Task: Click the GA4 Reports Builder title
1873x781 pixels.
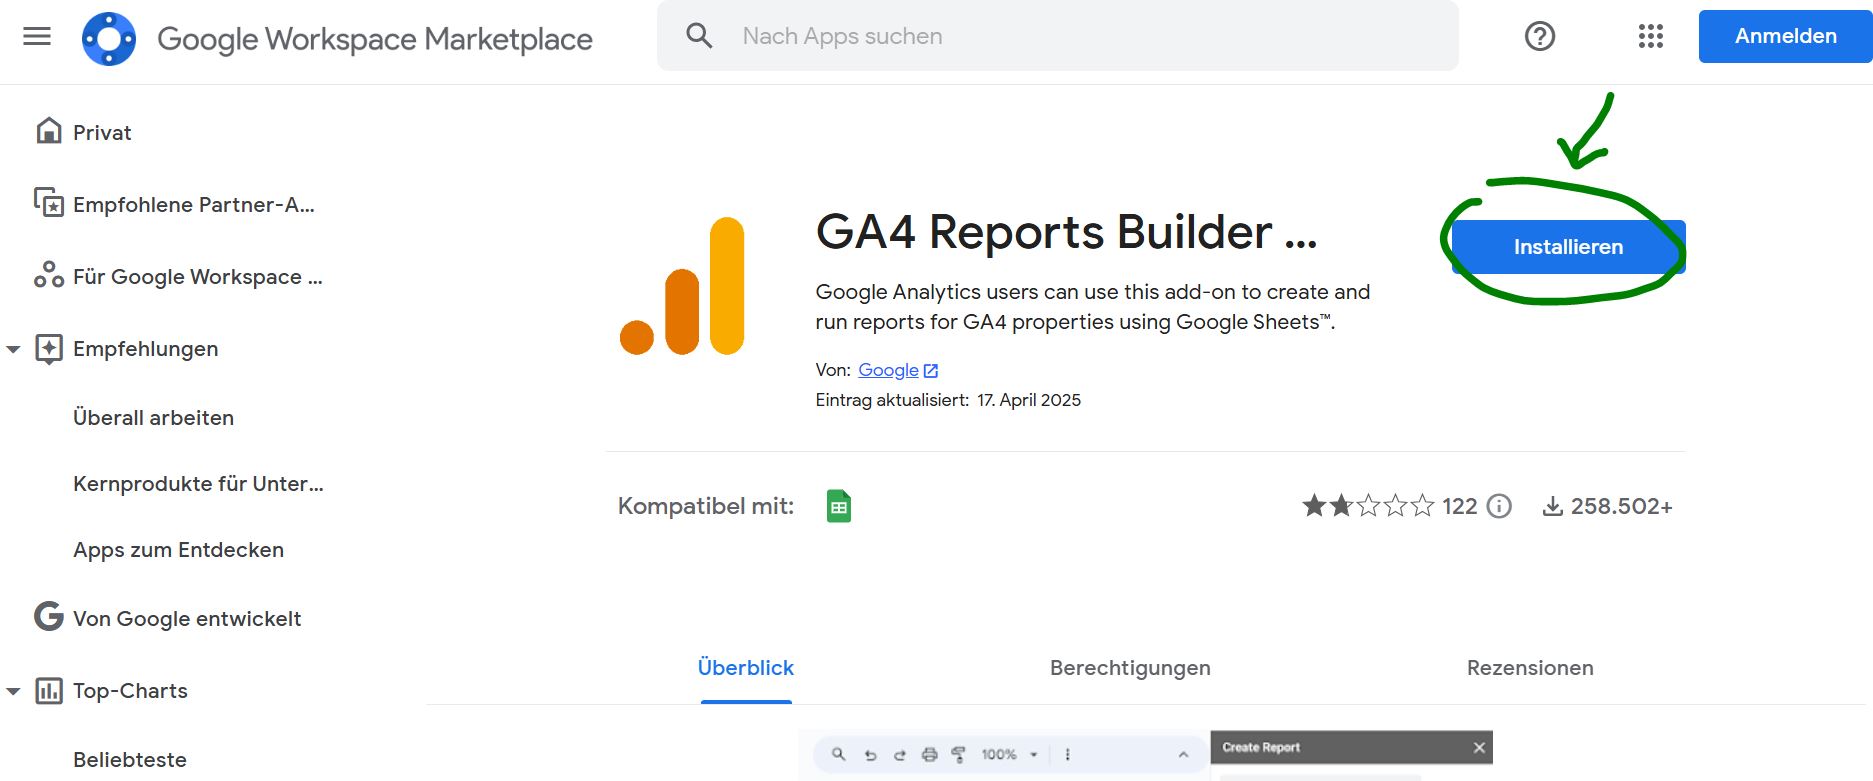Action: tap(1066, 232)
